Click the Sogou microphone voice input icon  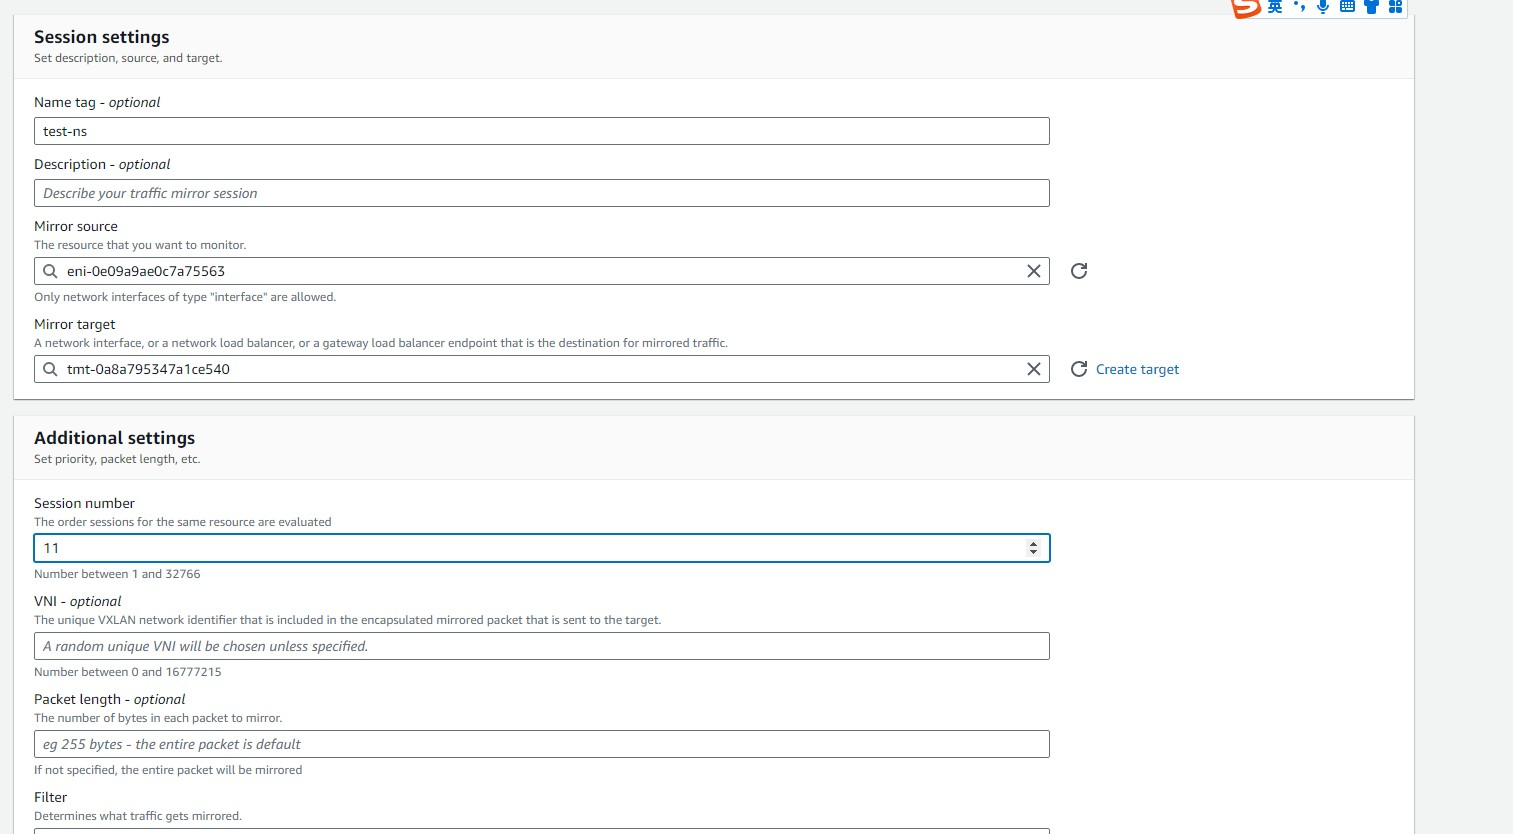[1323, 7]
